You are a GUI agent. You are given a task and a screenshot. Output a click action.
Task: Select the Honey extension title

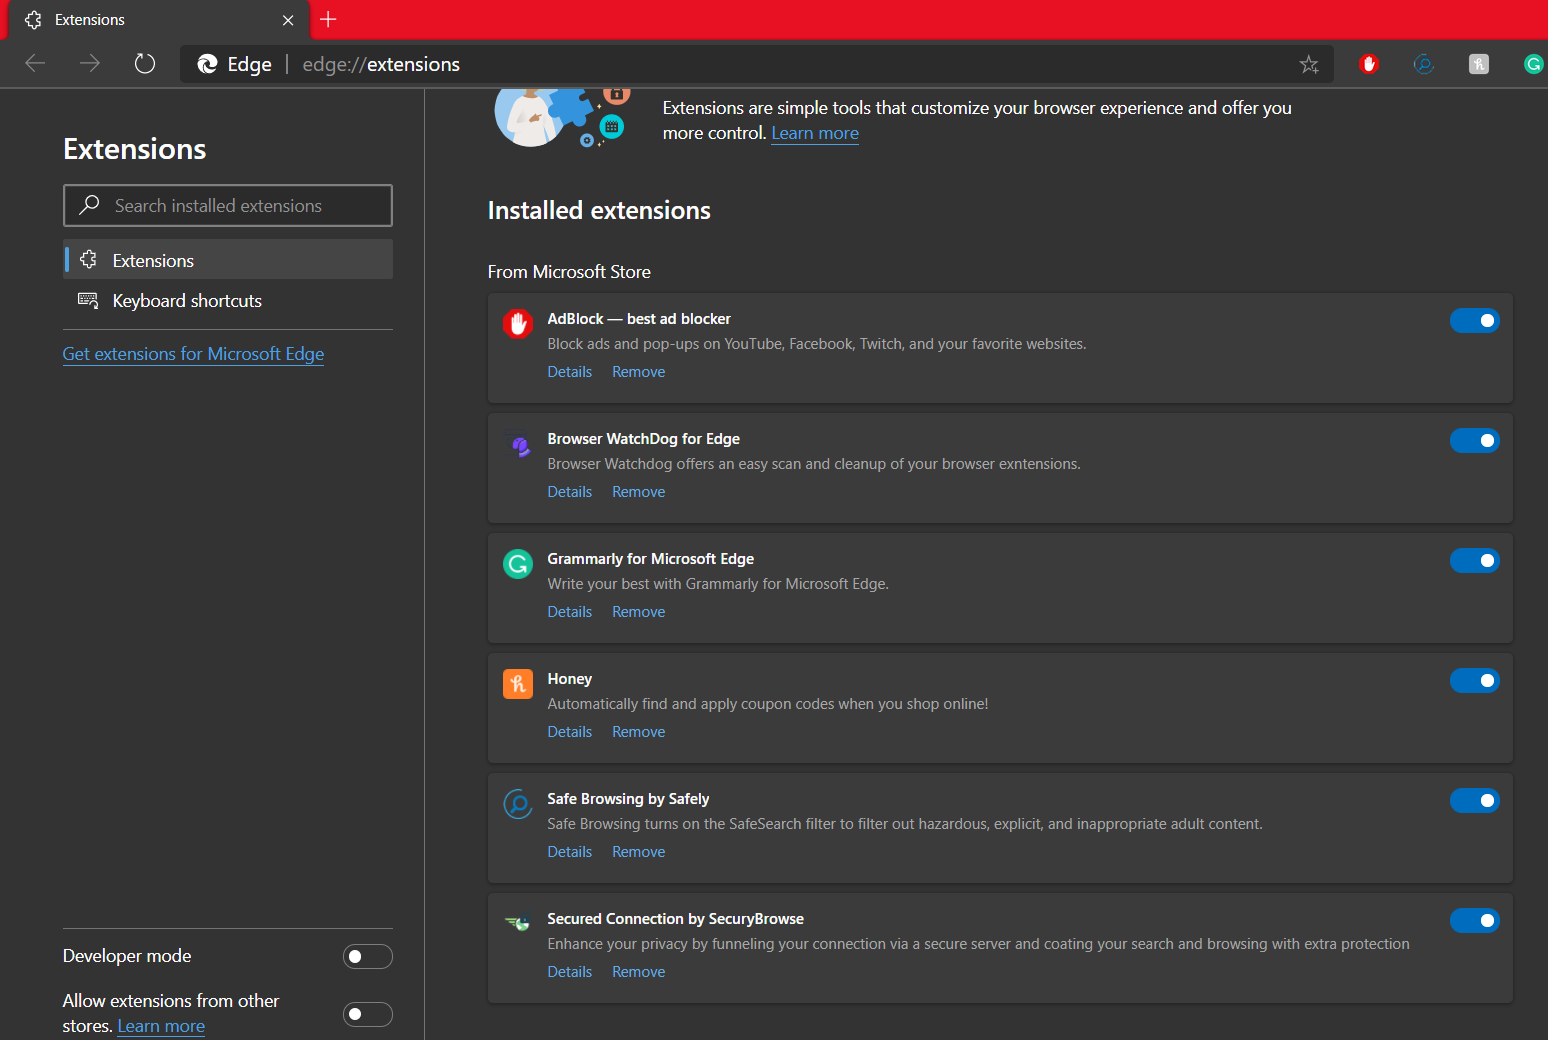(570, 679)
